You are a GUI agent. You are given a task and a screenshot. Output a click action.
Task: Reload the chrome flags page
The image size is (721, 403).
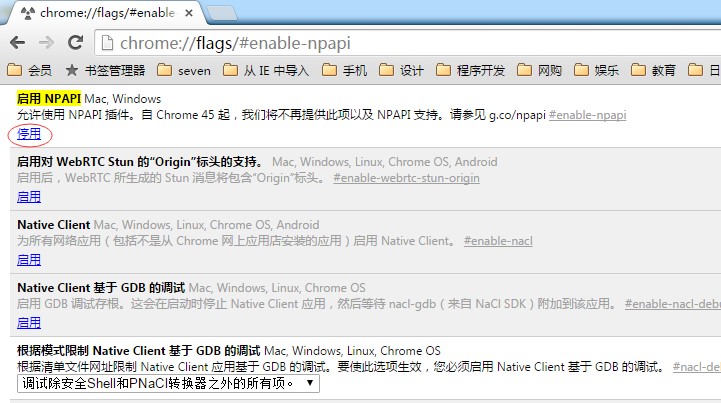click(x=75, y=43)
